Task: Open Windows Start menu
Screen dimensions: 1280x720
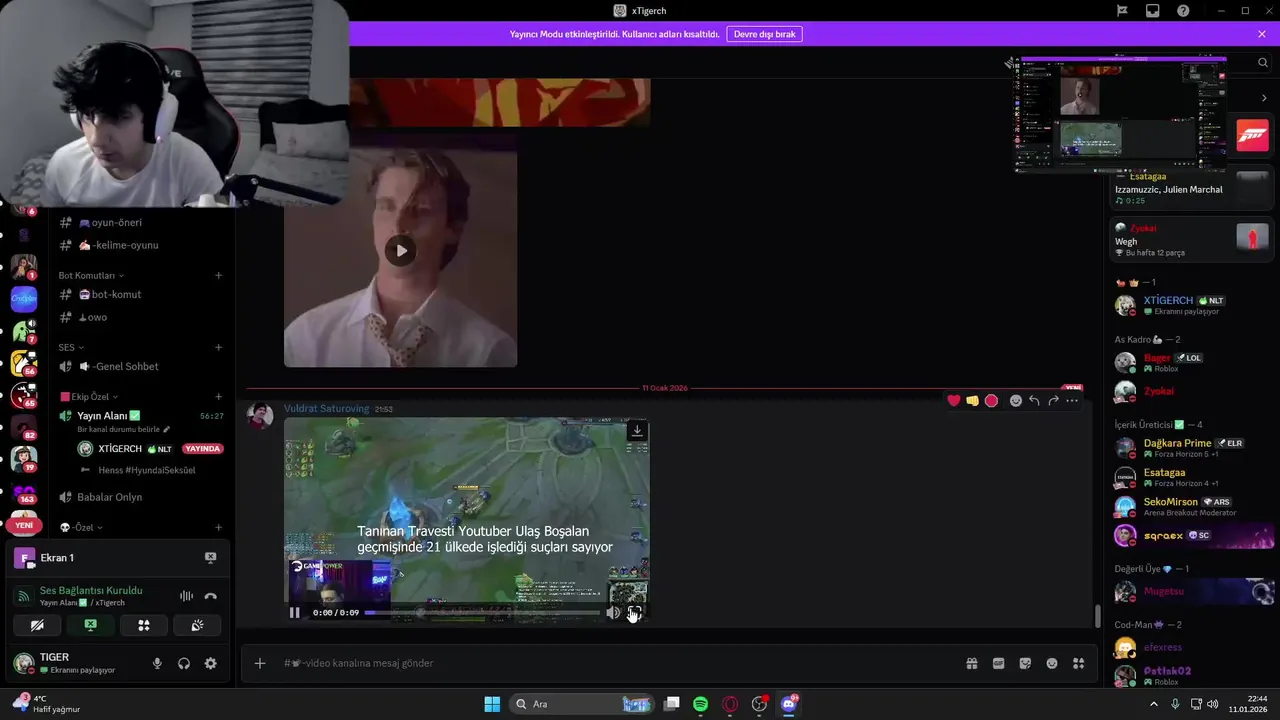Action: click(x=492, y=704)
